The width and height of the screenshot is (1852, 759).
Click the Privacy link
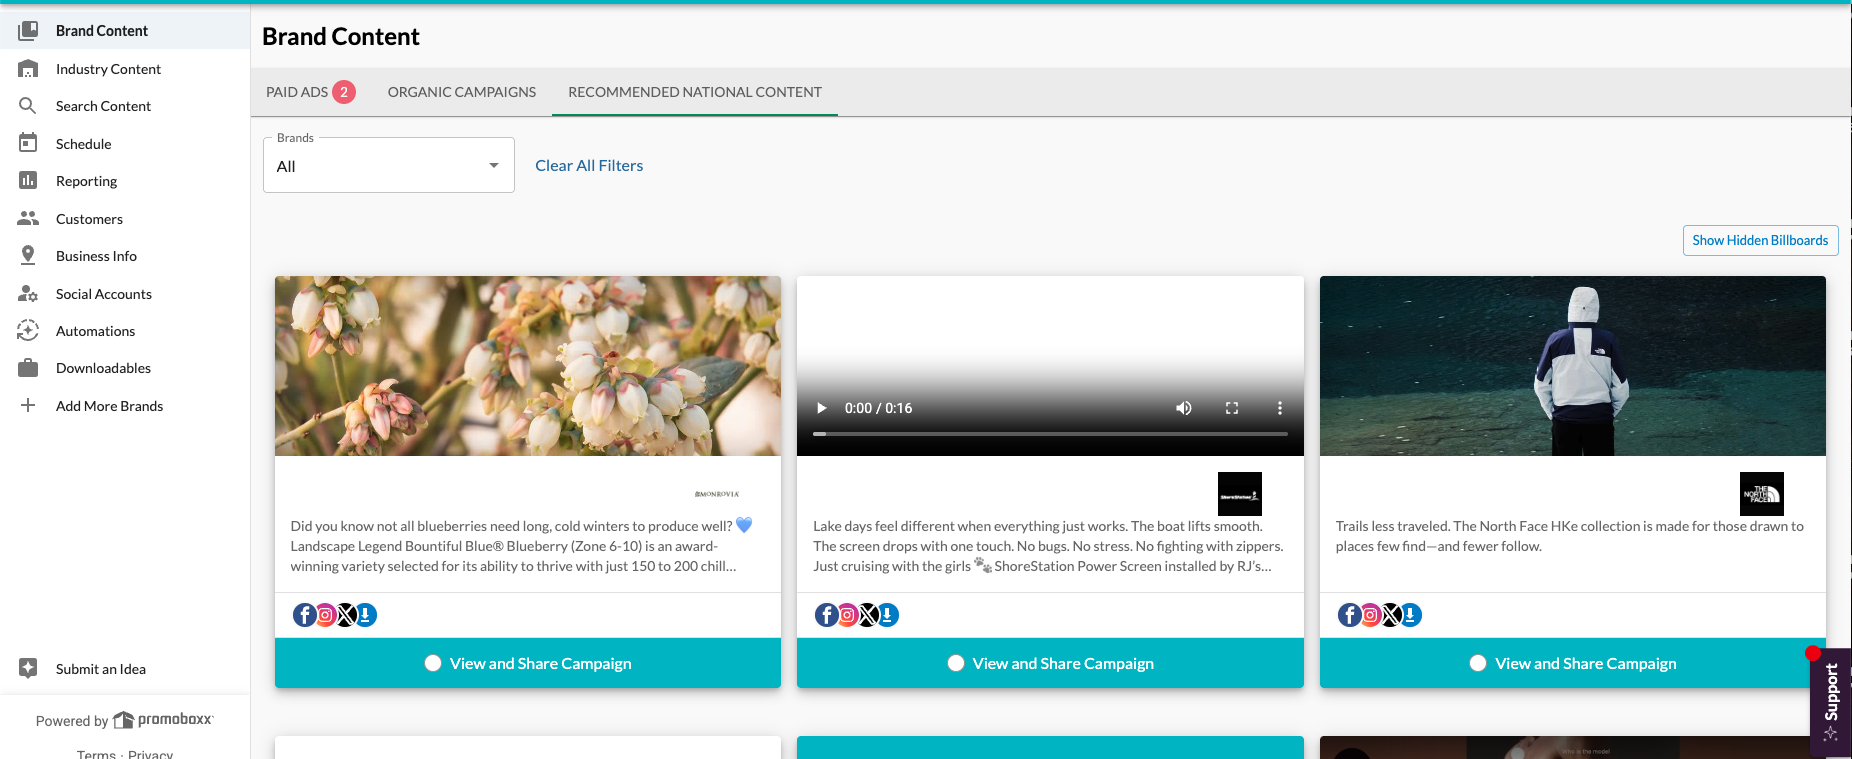tap(150, 753)
